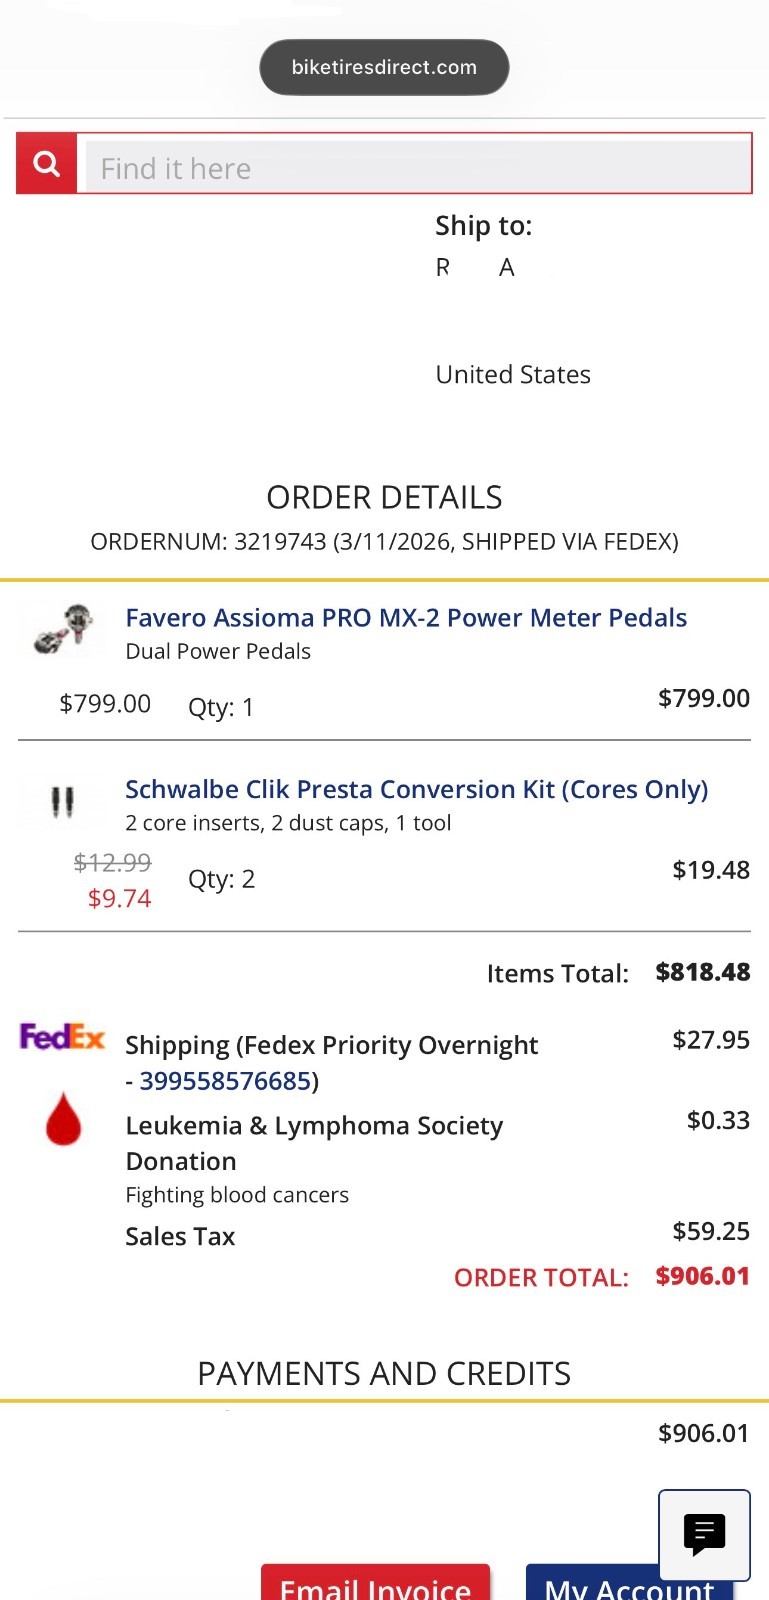Click the Ship to address block
The image size is (769, 1600).
(x=512, y=300)
